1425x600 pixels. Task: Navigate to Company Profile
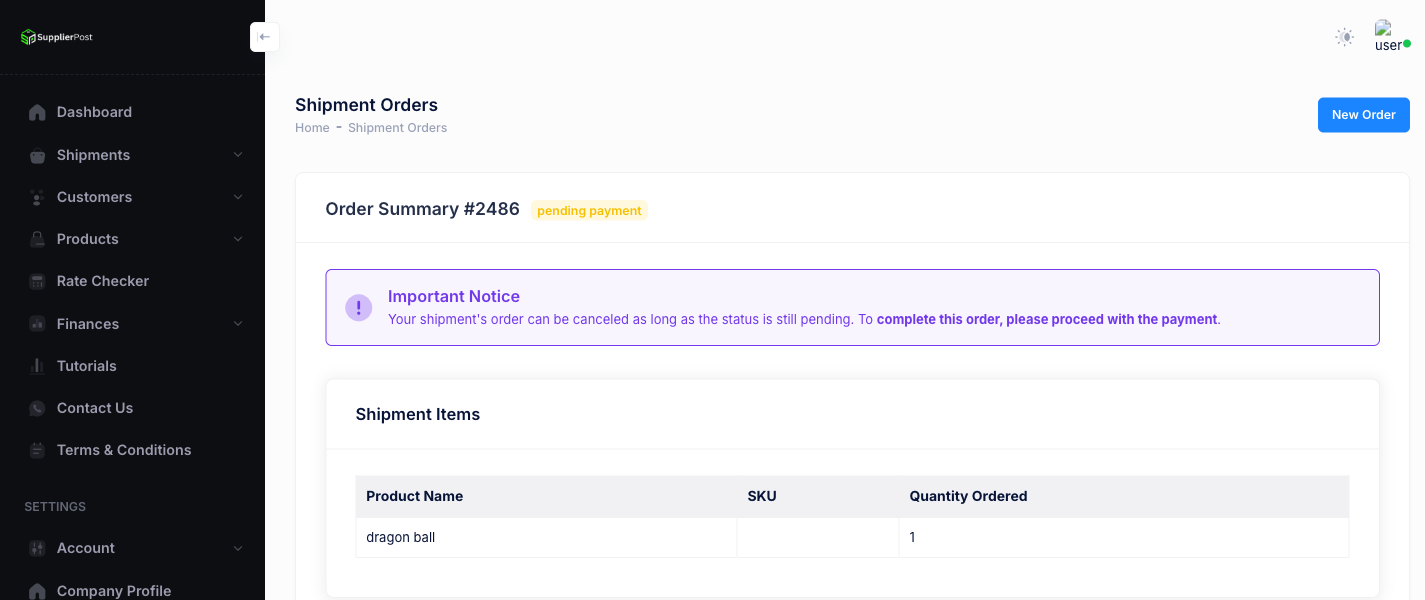point(113,590)
